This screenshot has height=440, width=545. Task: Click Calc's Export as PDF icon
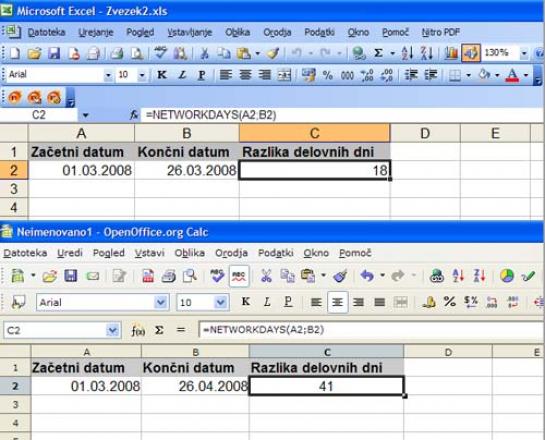[148, 276]
